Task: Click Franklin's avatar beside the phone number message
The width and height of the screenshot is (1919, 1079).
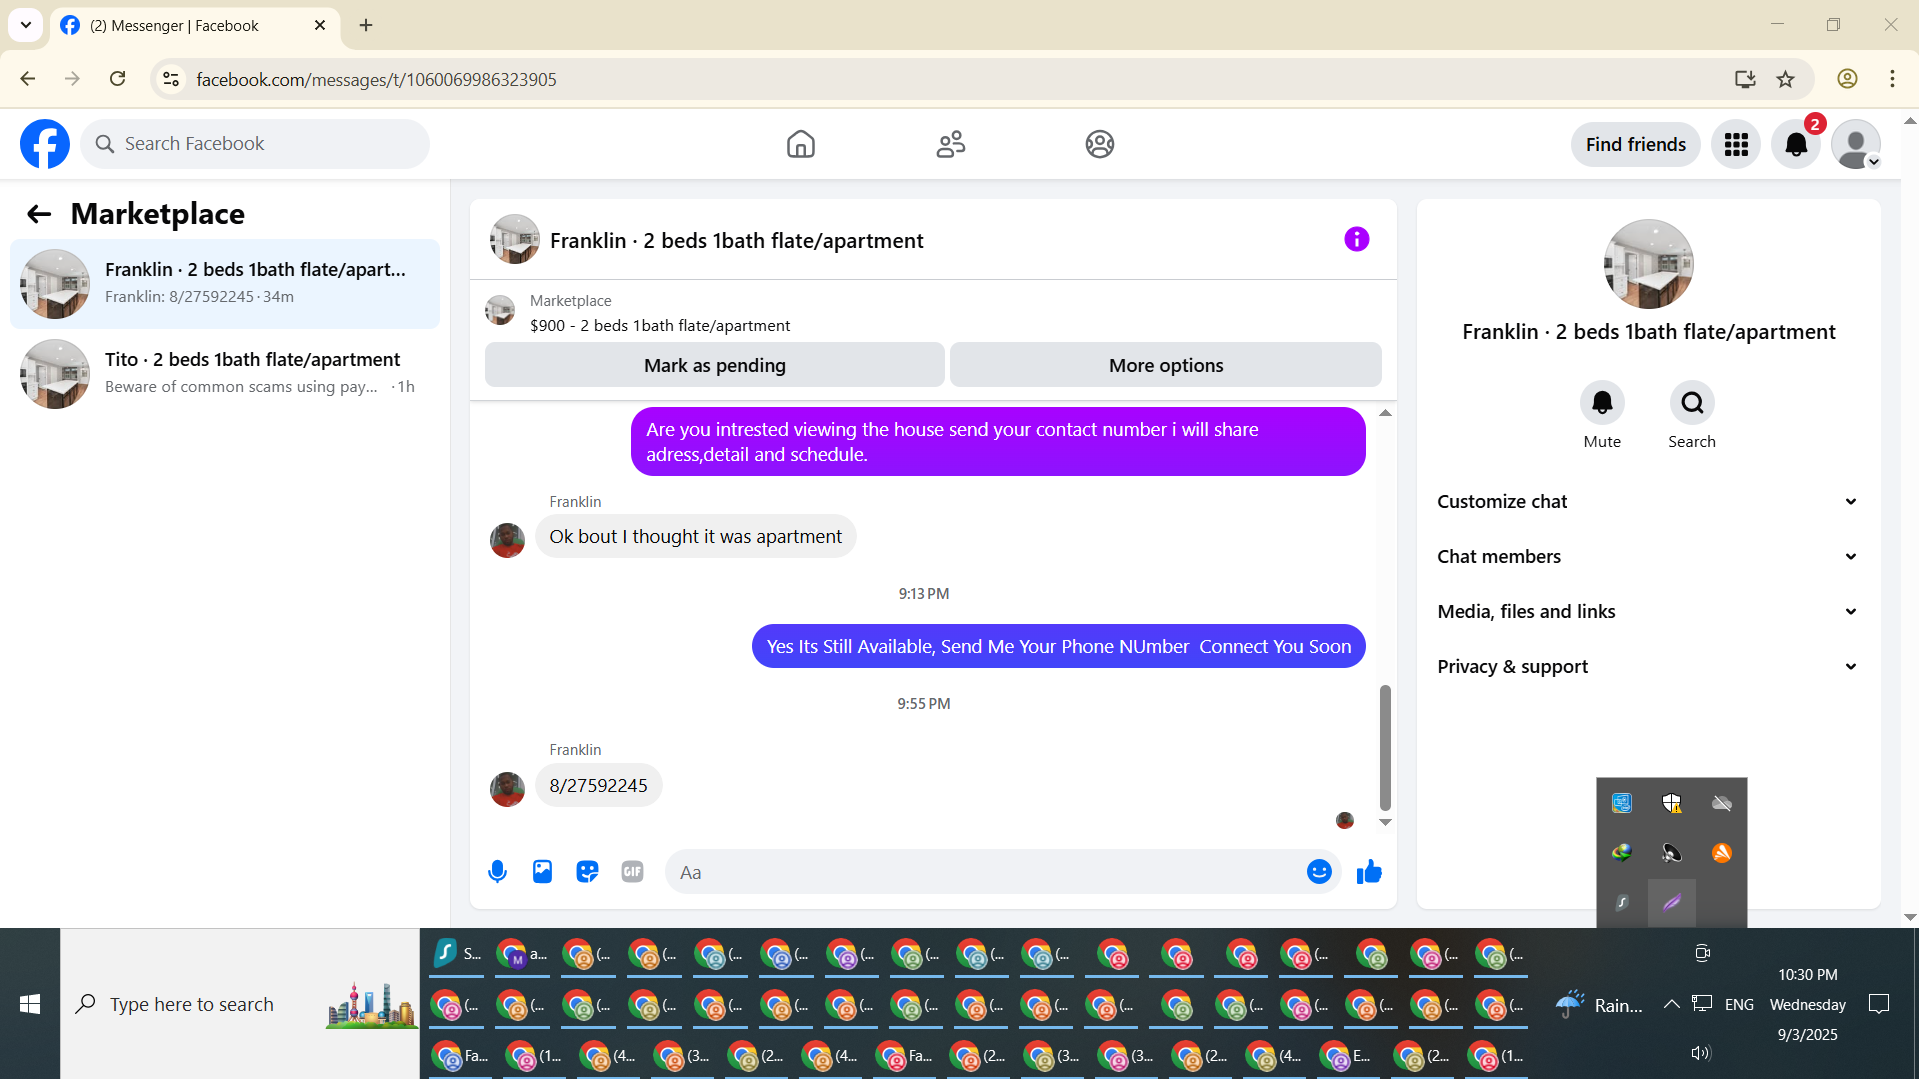Action: point(507,789)
